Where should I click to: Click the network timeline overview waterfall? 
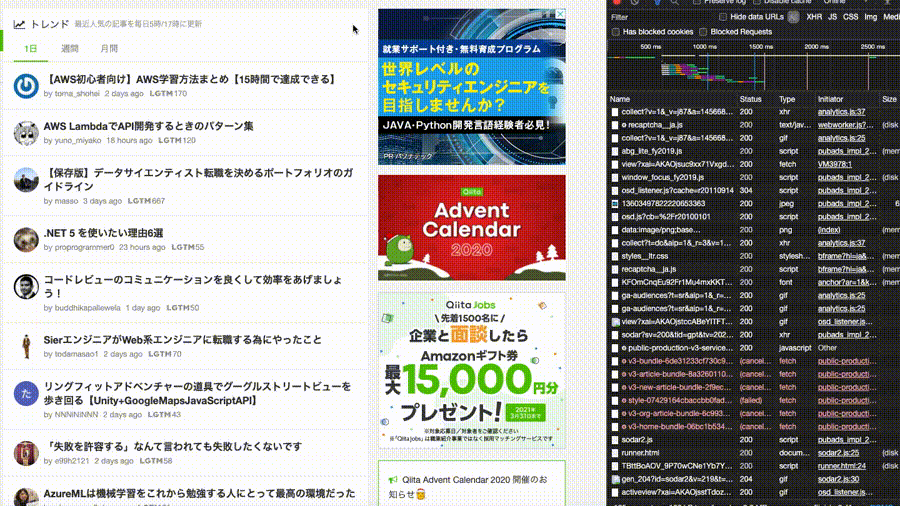click(x=754, y=72)
